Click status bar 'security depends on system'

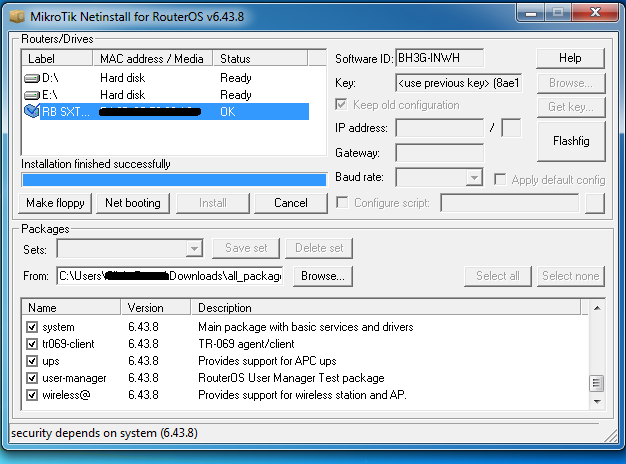(x=104, y=433)
